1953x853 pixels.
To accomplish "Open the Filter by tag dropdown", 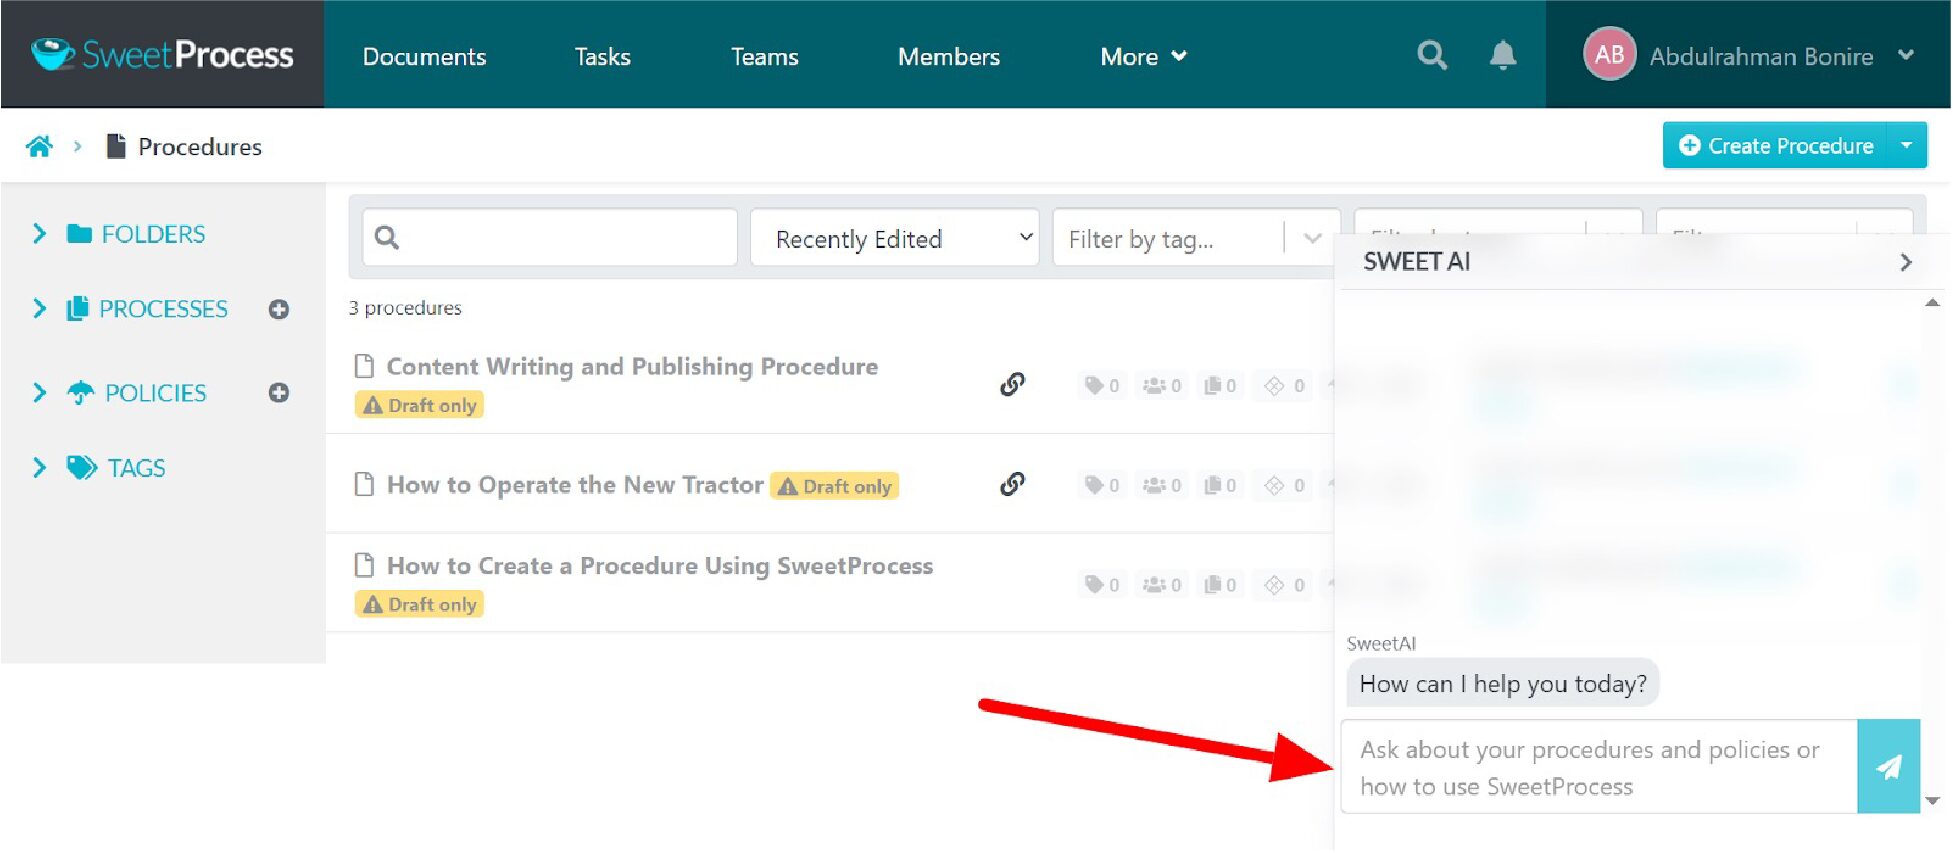I will (1196, 238).
